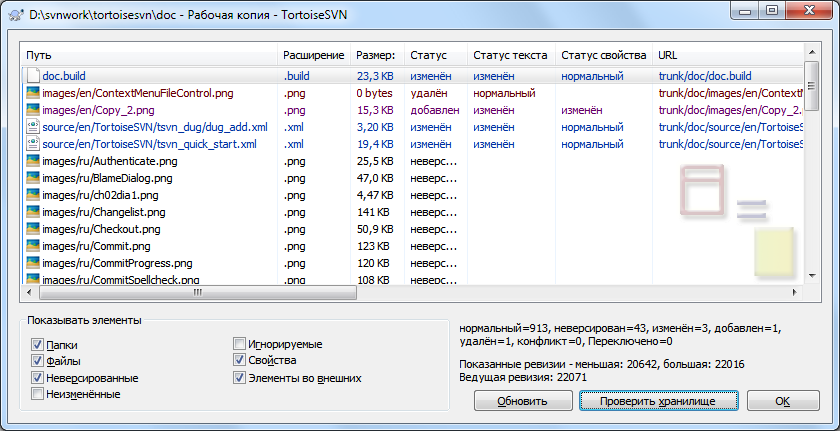Select the dug_add.xml file icon
This screenshot has height=431, width=840.
[33, 127]
